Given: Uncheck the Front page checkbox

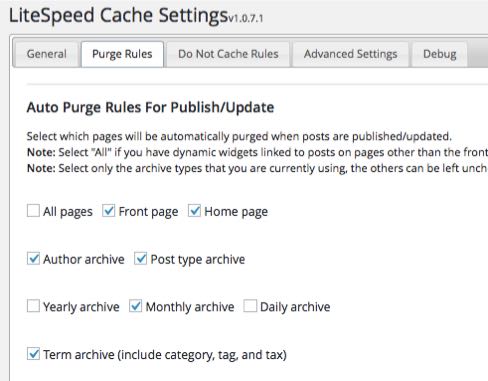Looking at the screenshot, I should pos(109,211).
